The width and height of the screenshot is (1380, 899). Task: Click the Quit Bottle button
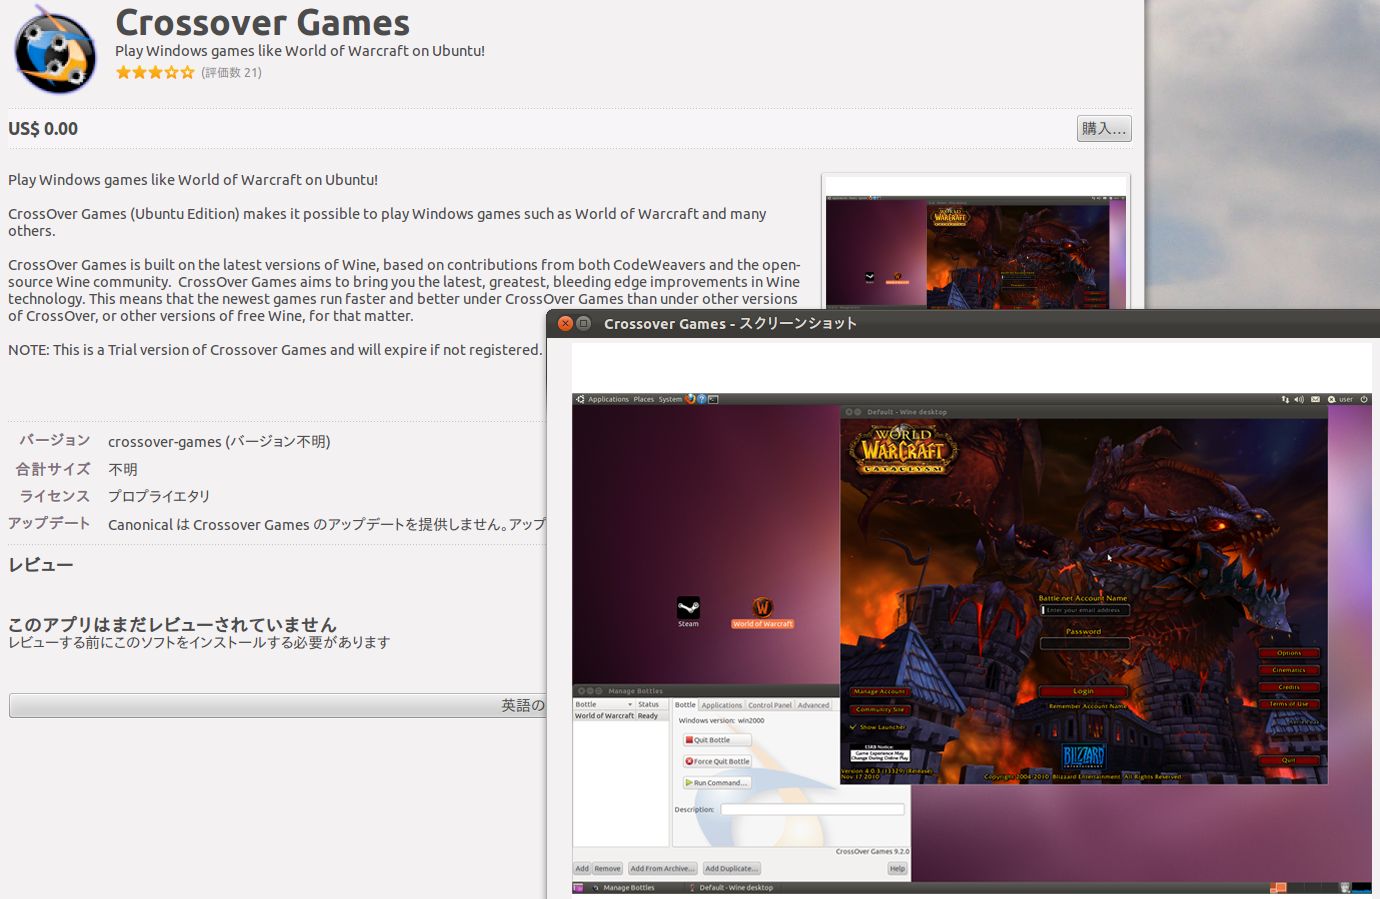click(x=716, y=740)
